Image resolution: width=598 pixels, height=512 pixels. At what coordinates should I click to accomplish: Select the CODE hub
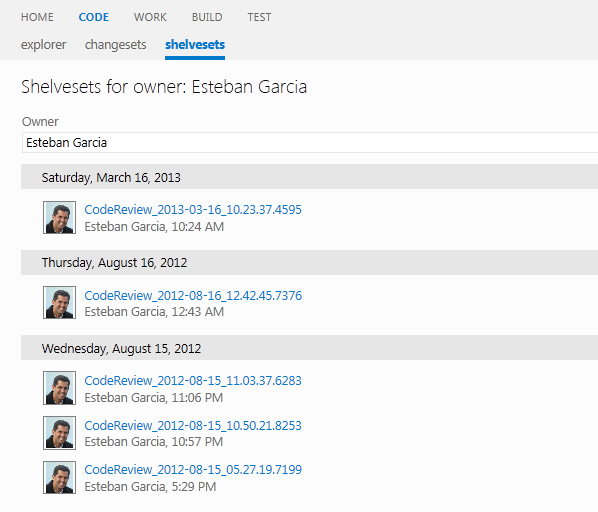coord(93,17)
